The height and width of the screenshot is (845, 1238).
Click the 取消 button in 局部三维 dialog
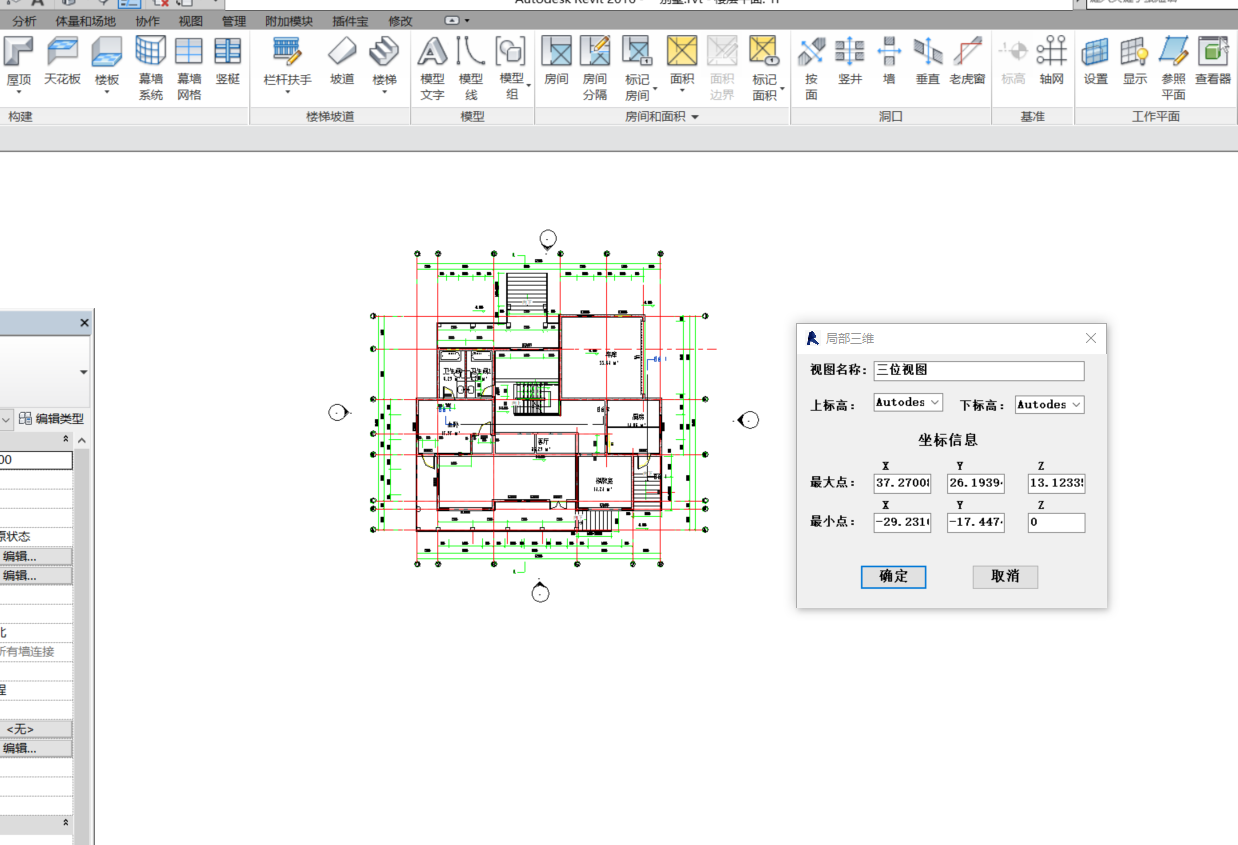tap(1005, 577)
